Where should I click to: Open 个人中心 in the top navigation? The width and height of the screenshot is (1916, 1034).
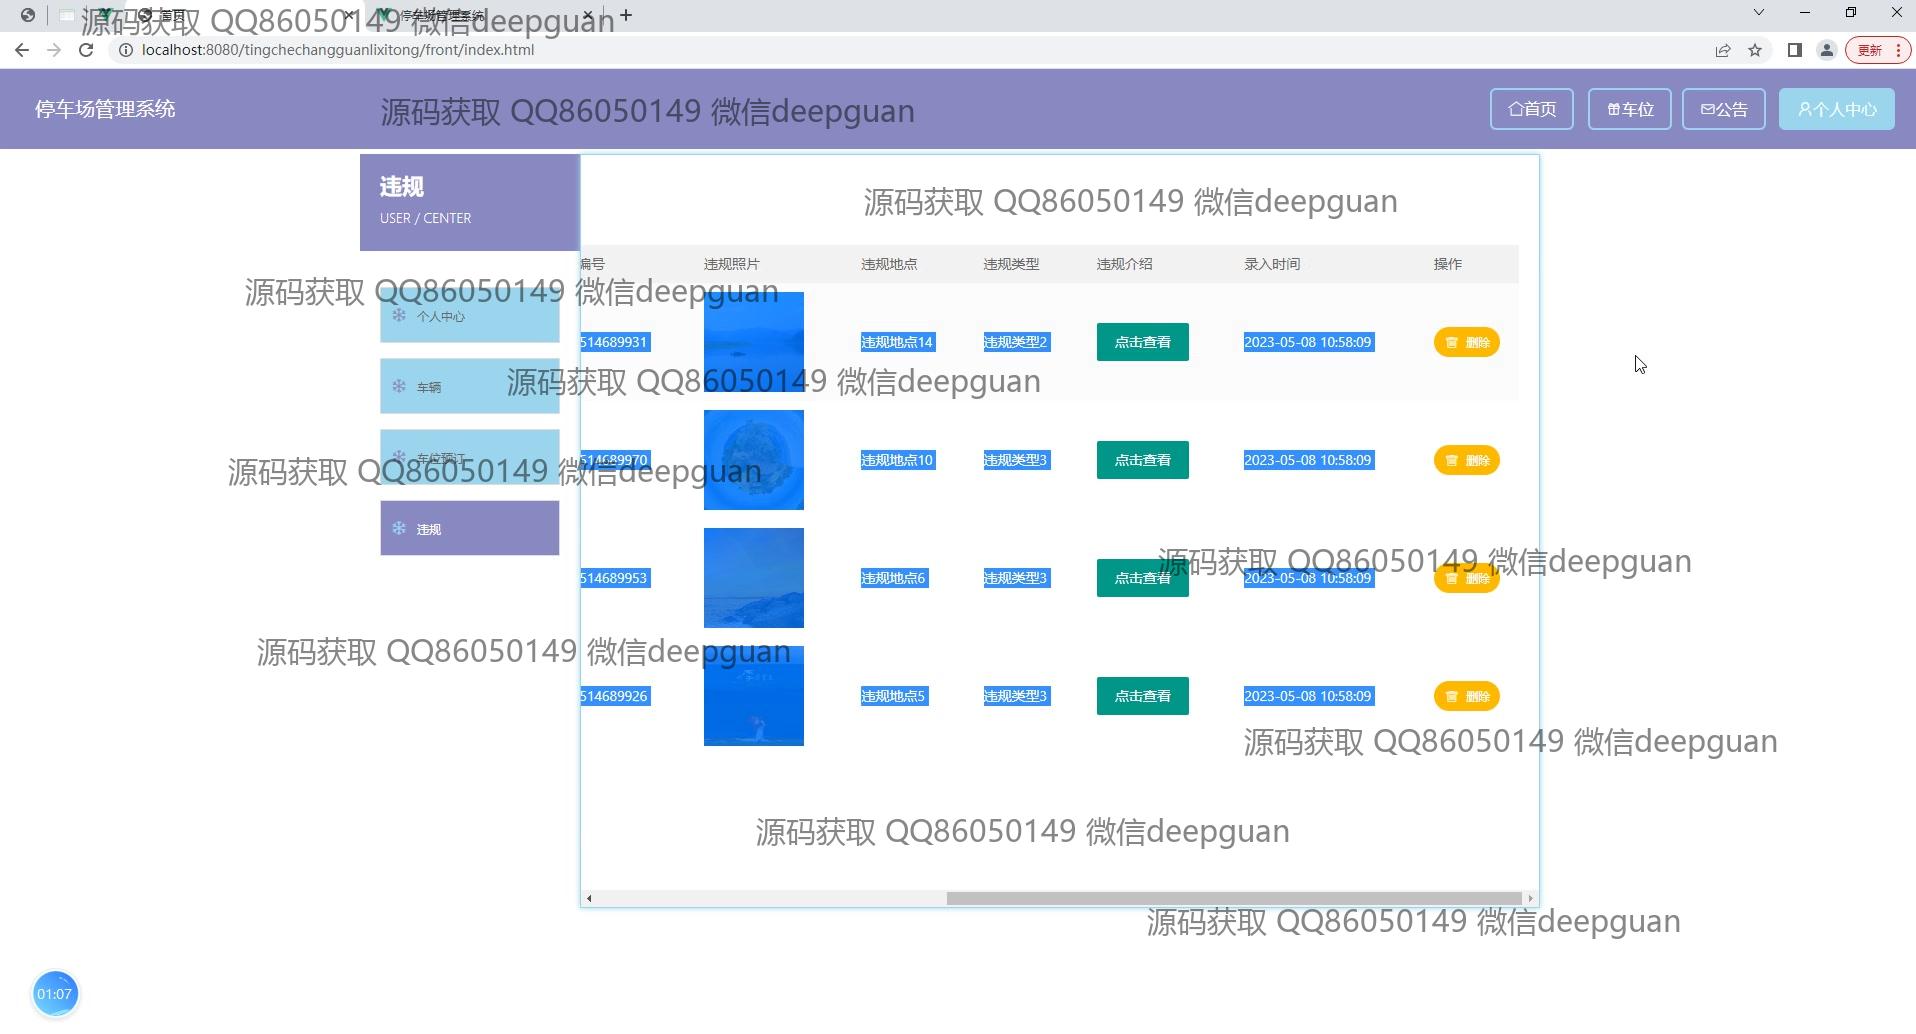[x=1836, y=109]
